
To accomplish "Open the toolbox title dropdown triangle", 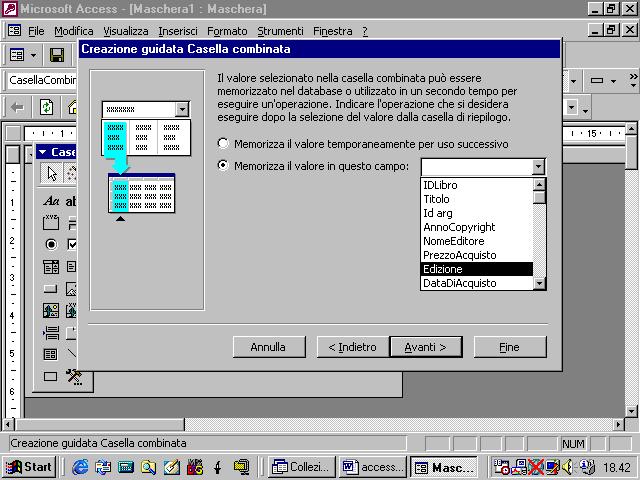I will click(42, 152).
